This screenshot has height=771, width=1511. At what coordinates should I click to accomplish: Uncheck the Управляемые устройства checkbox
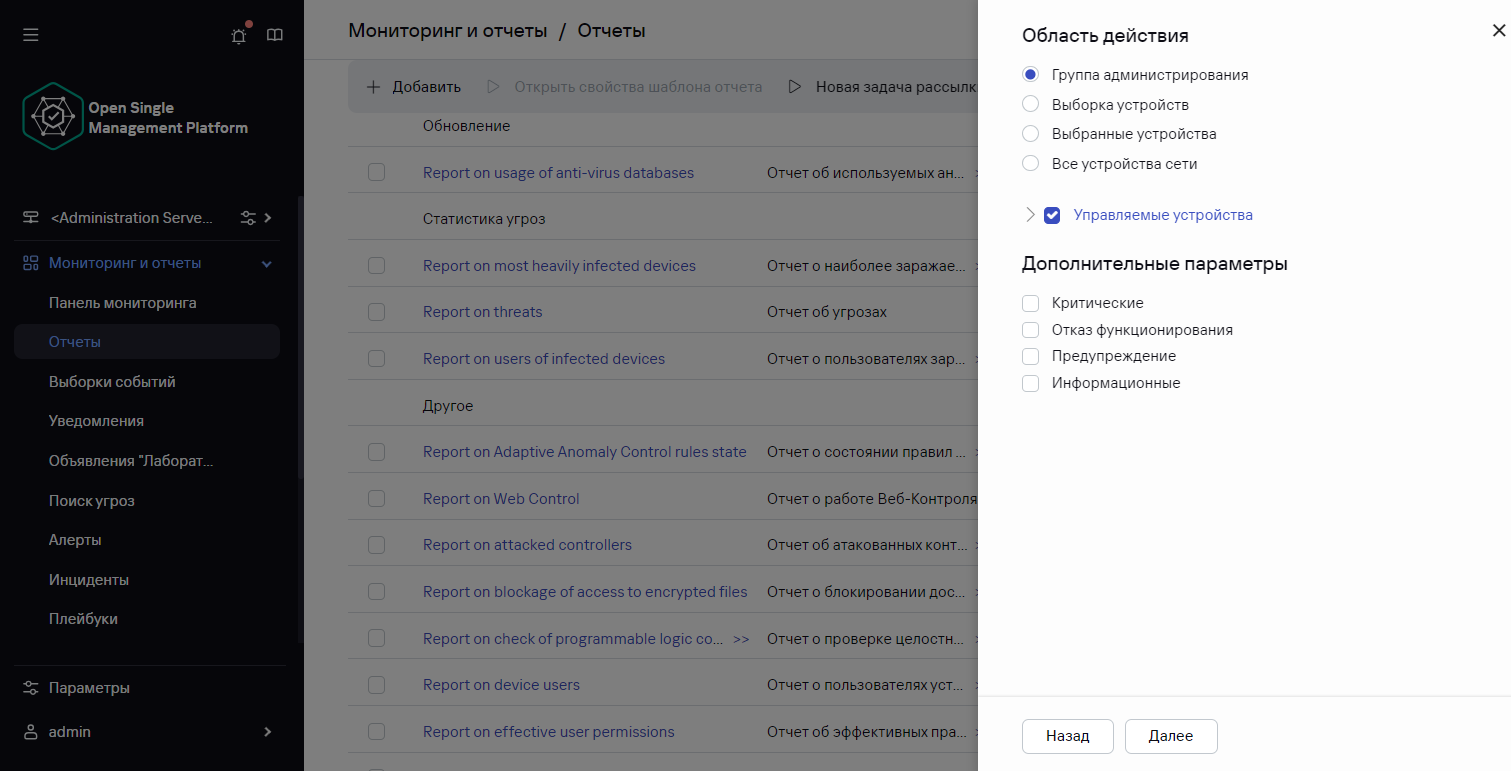tap(1052, 215)
